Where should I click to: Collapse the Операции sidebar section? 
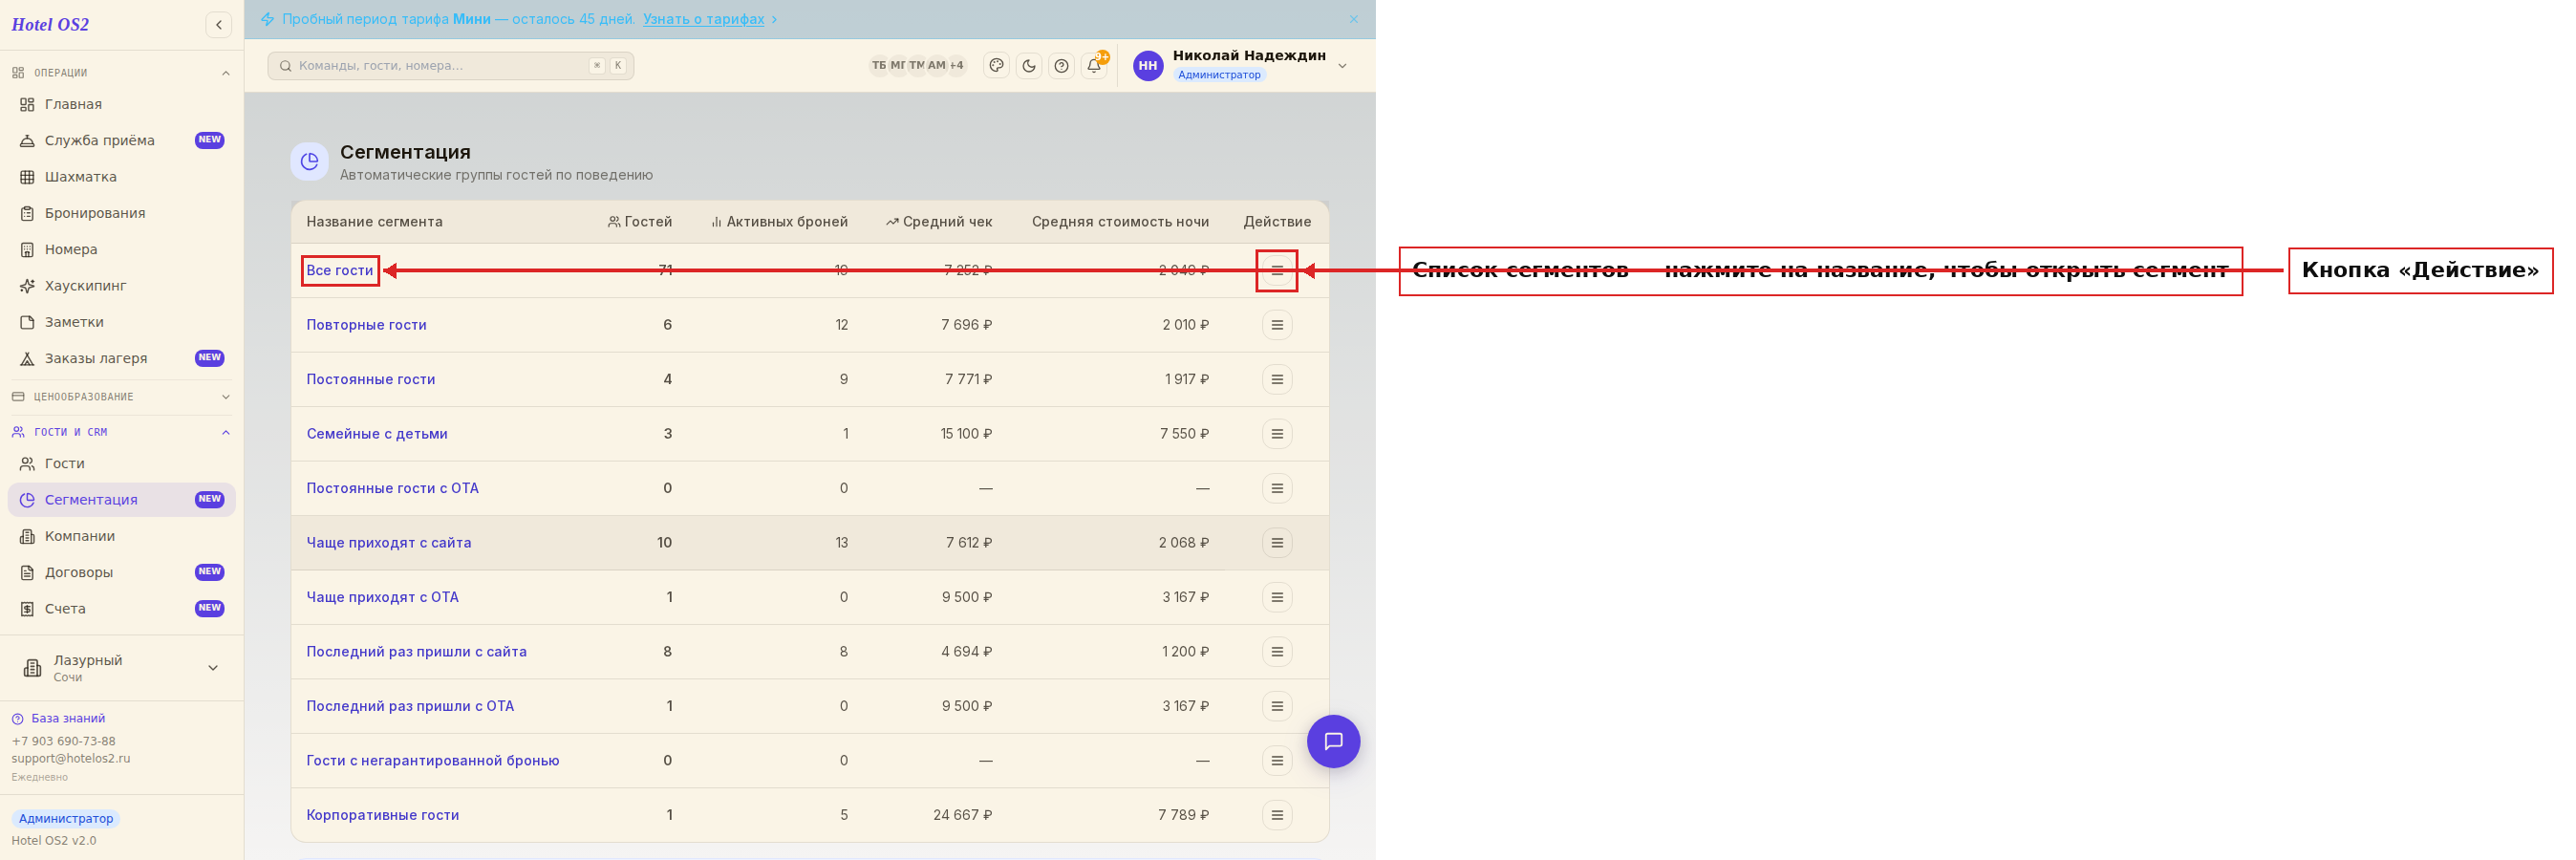point(226,73)
